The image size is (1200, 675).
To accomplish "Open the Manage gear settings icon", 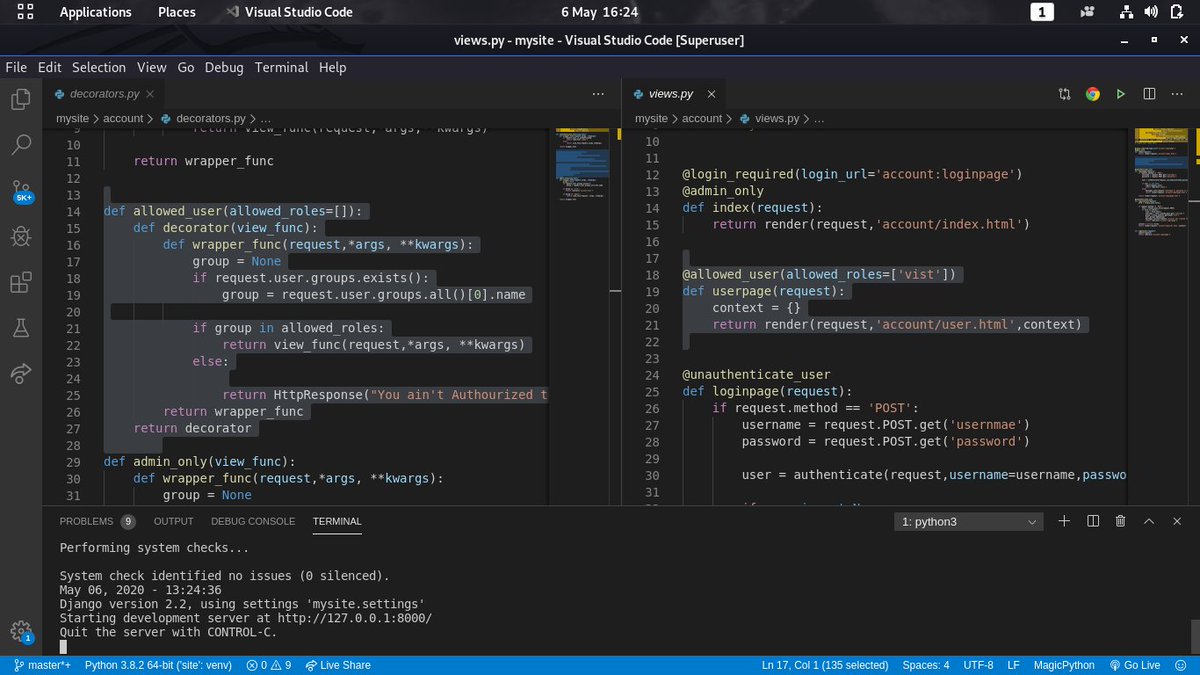I will click(20, 631).
